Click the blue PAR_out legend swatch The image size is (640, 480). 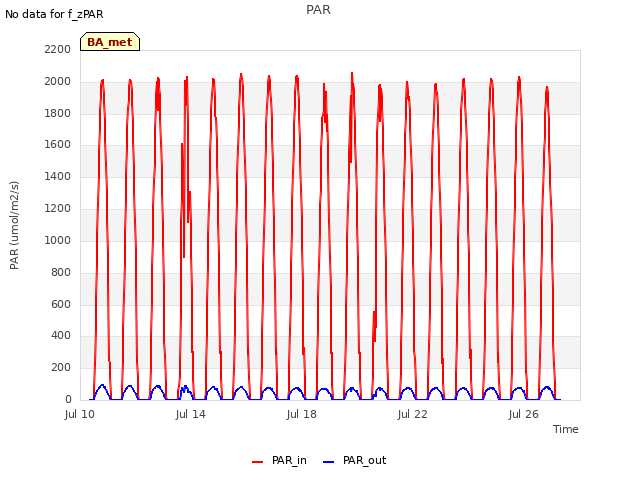click(329, 462)
